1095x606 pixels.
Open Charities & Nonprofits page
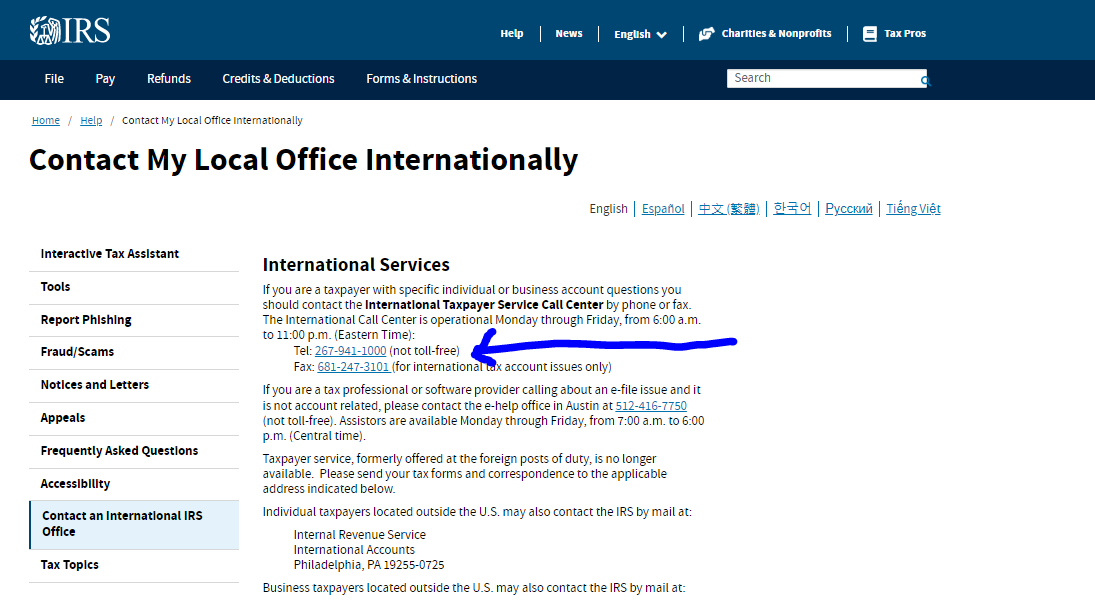click(776, 34)
